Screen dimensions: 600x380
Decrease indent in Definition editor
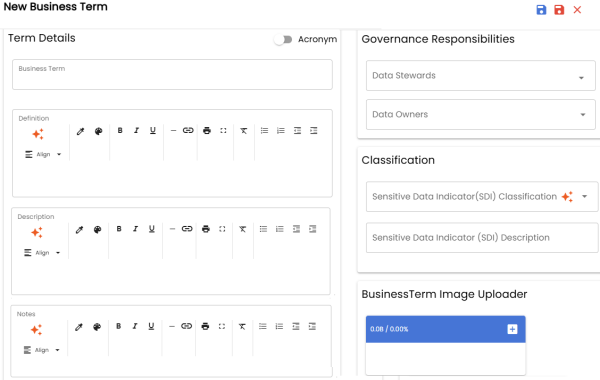pyautogui.click(x=297, y=130)
